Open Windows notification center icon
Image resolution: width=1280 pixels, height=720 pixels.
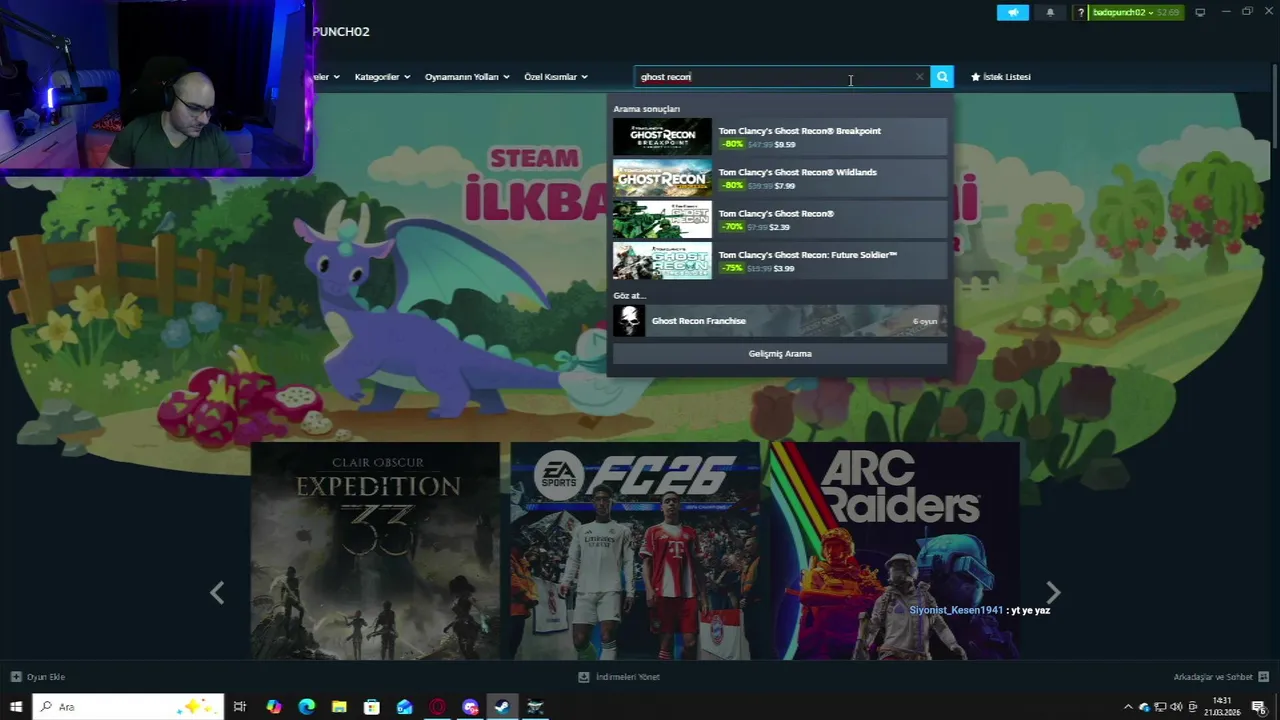pos(1259,707)
